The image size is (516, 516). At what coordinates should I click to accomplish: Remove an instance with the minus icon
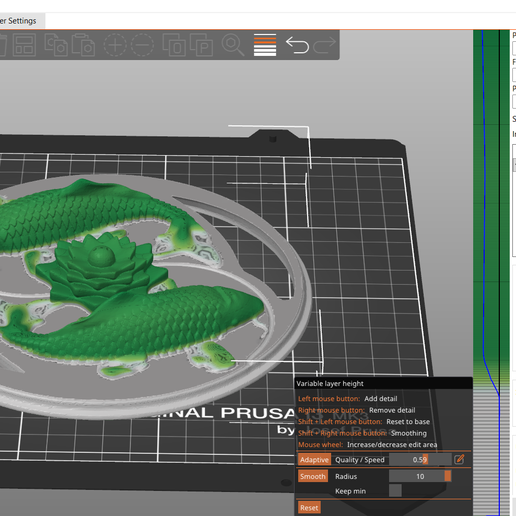pyautogui.click(x=142, y=45)
